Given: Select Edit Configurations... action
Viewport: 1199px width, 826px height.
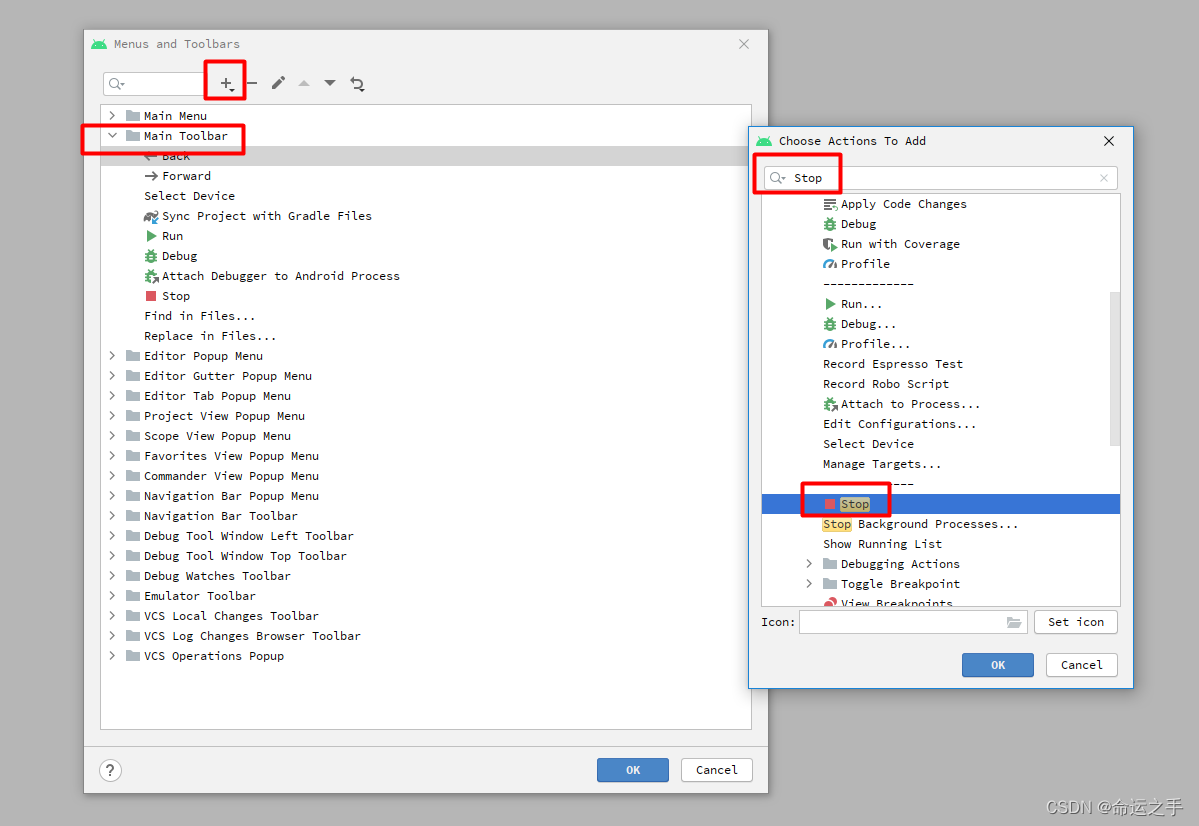Looking at the screenshot, I should point(900,424).
